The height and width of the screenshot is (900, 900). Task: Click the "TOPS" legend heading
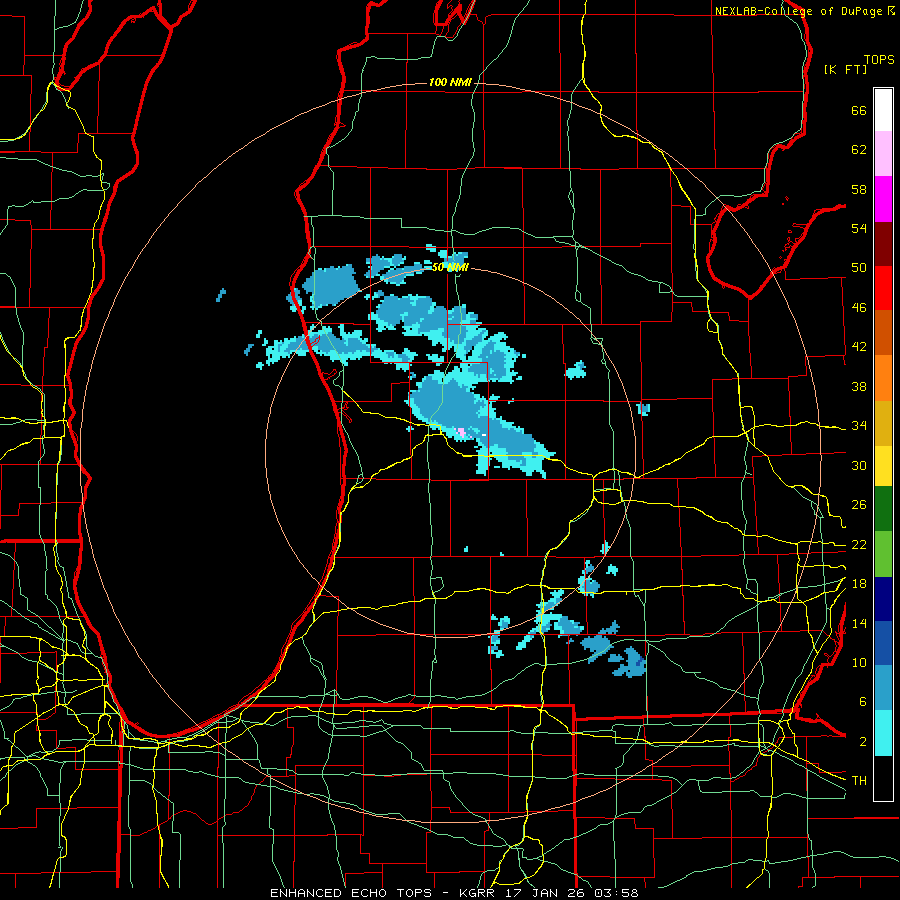[x=879, y=60]
